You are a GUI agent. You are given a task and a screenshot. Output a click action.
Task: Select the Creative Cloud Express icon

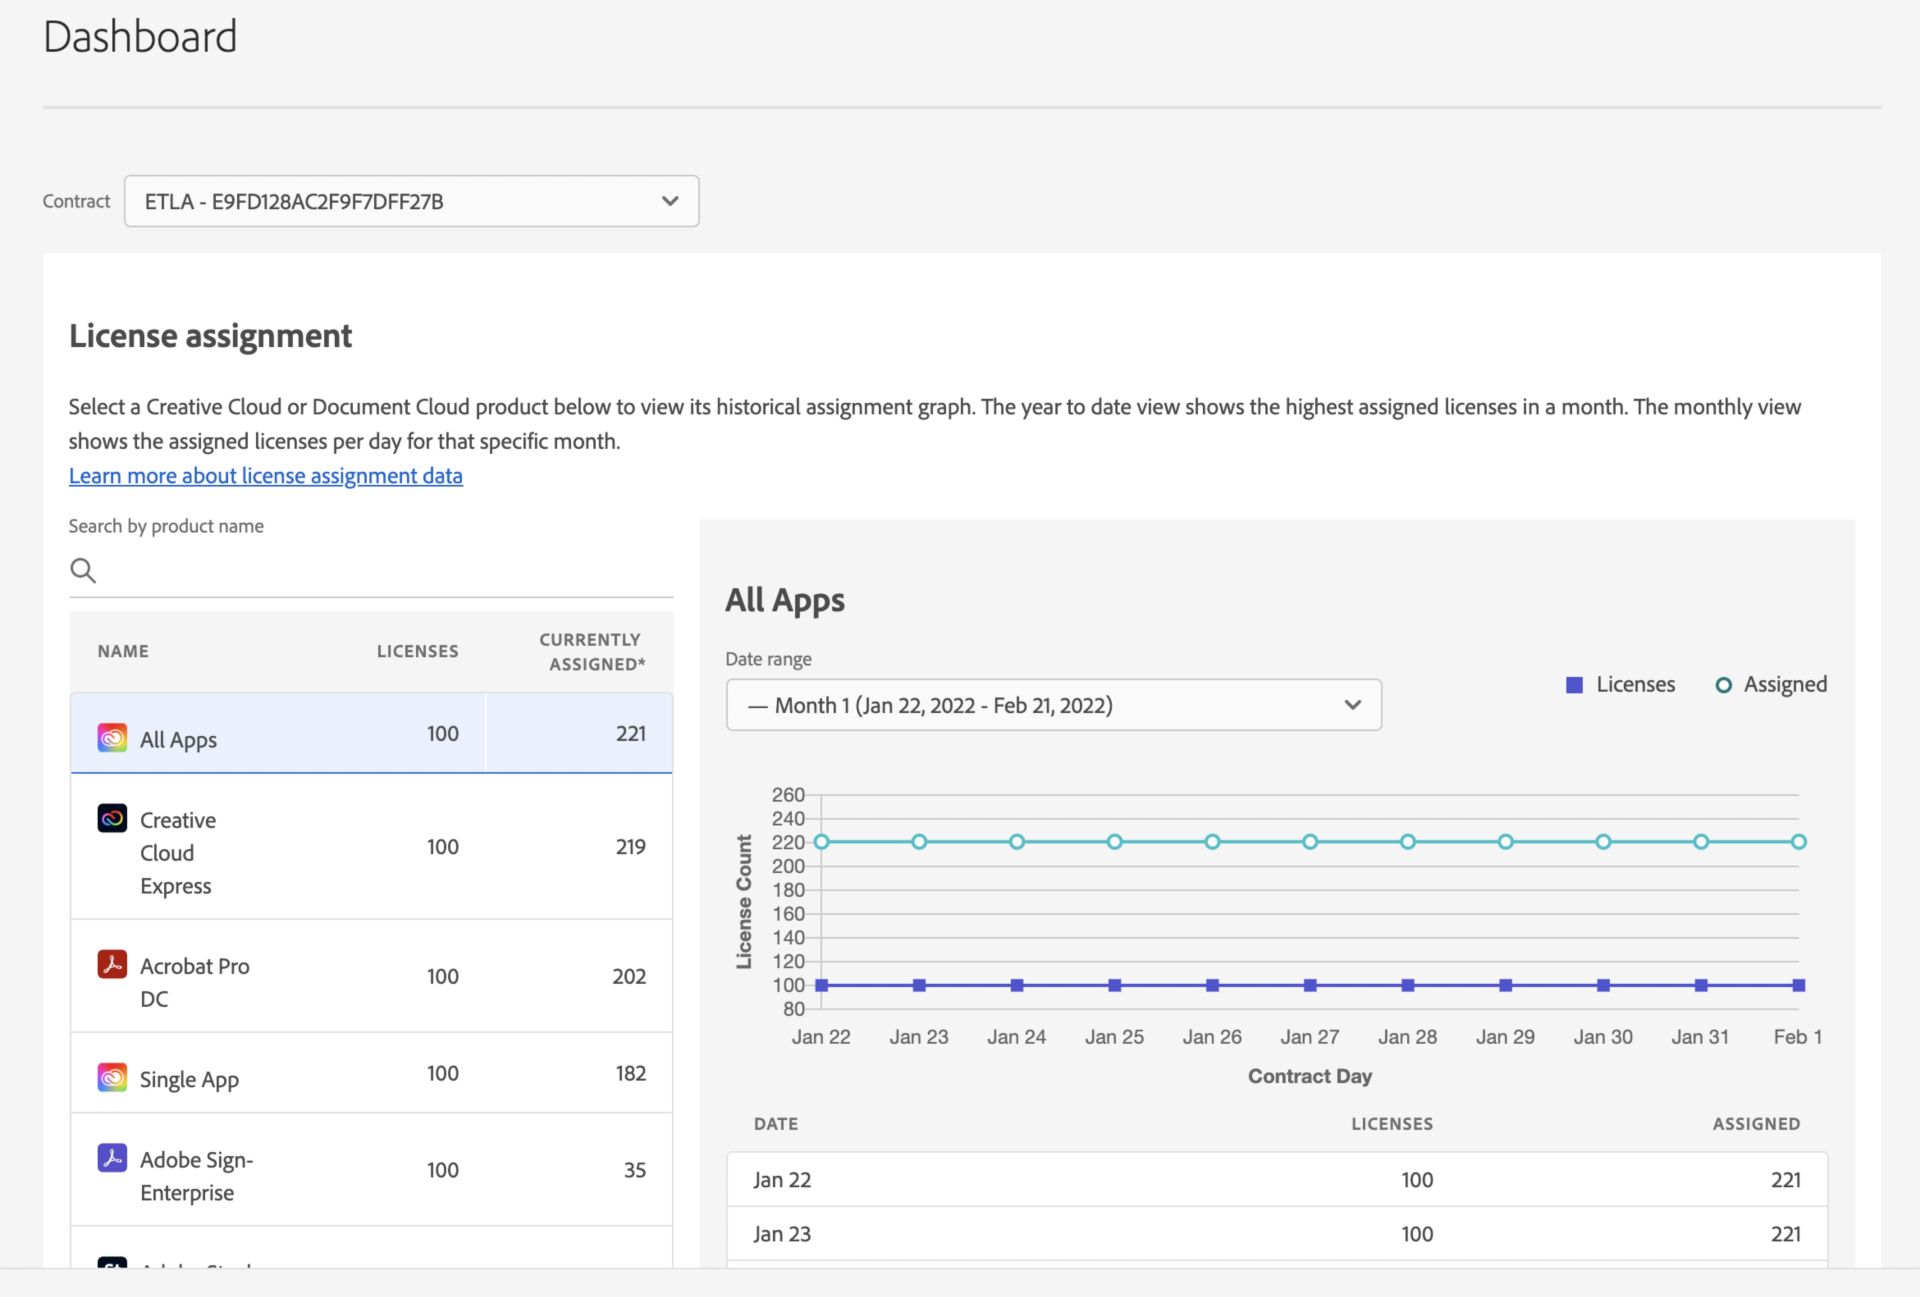(x=111, y=818)
